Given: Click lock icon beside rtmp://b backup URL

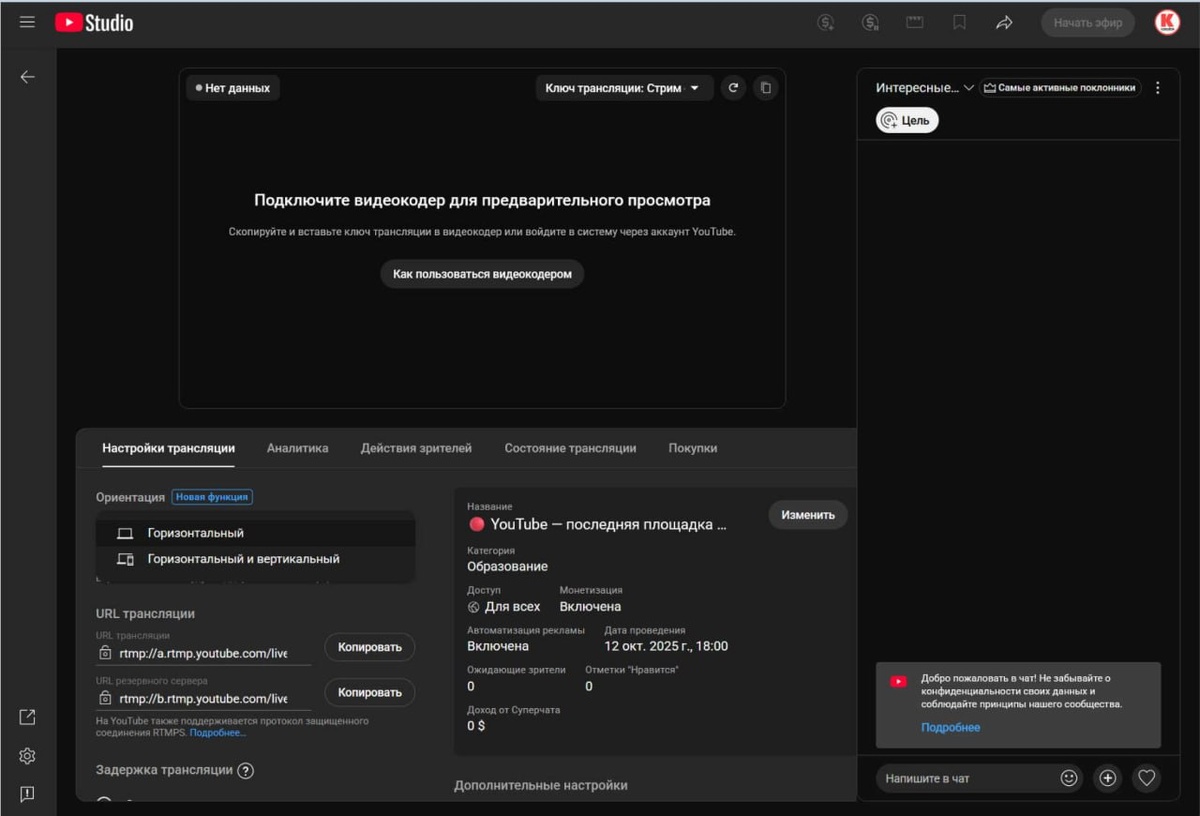Looking at the screenshot, I should [x=105, y=698].
